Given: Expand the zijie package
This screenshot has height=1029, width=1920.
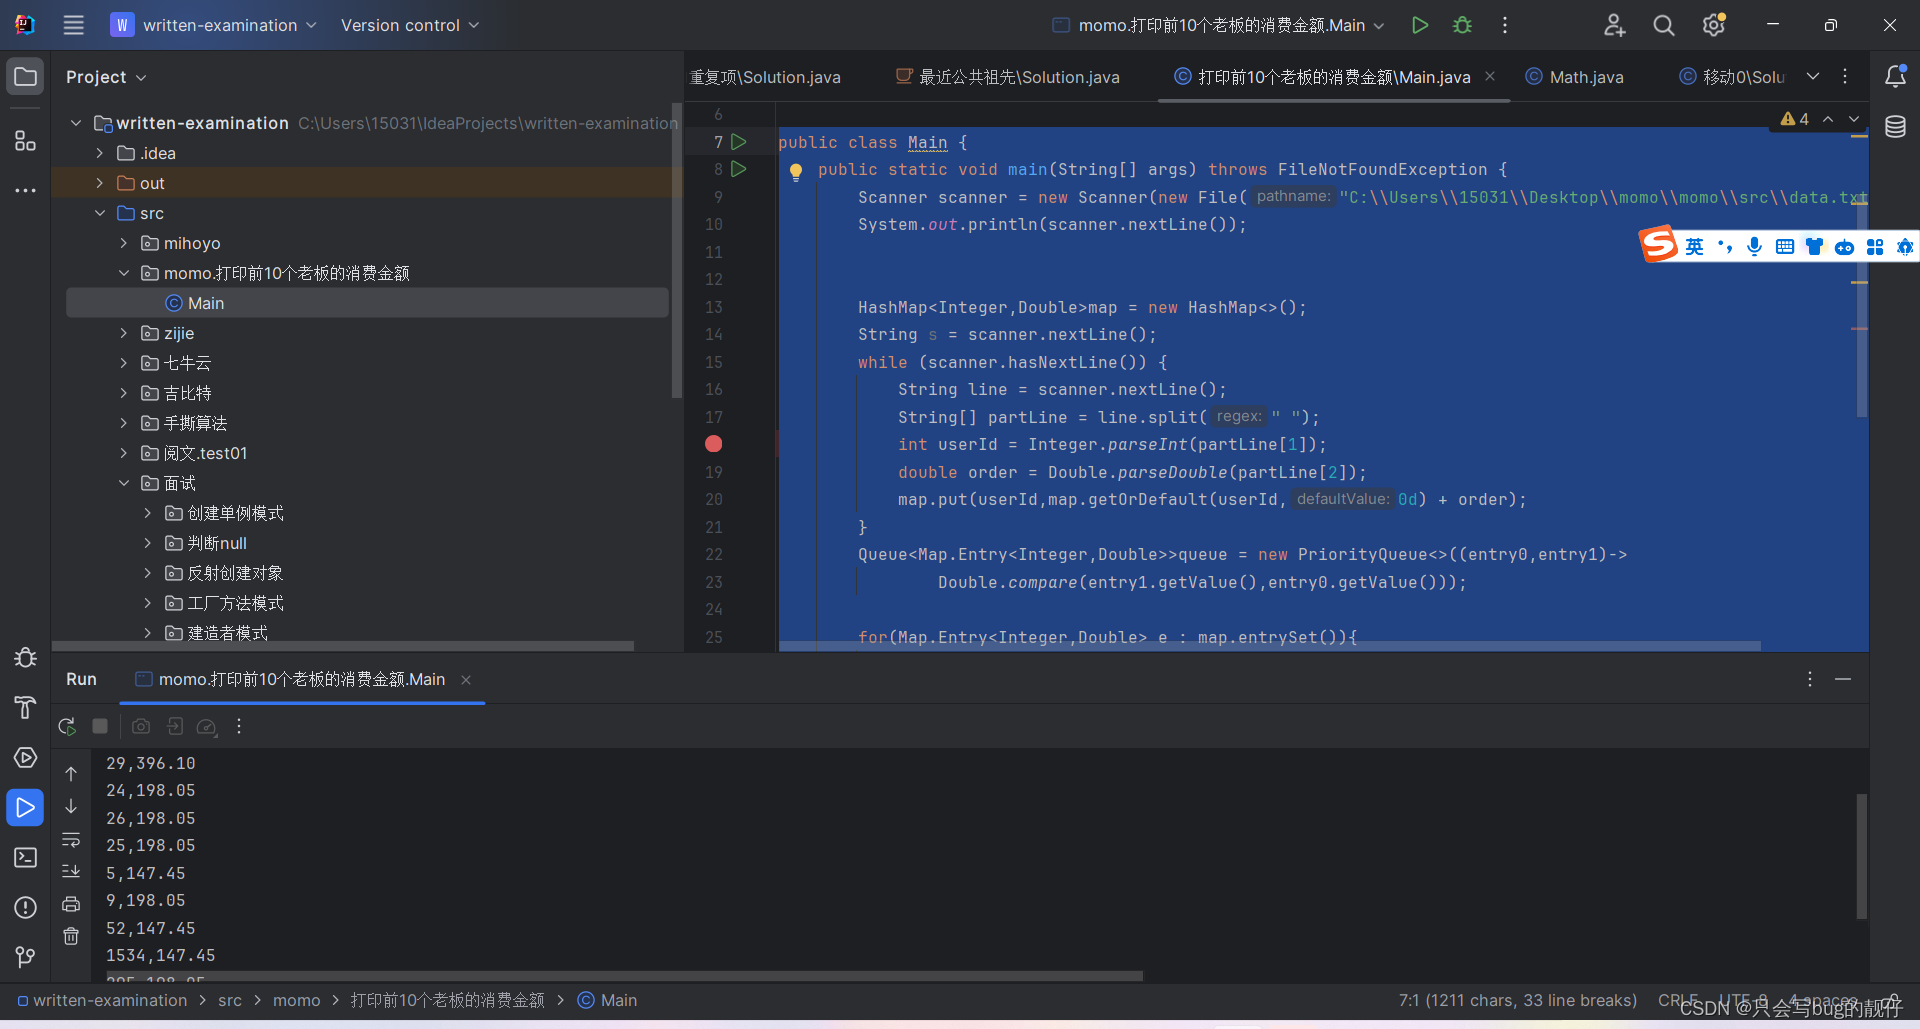Looking at the screenshot, I should coord(124,333).
